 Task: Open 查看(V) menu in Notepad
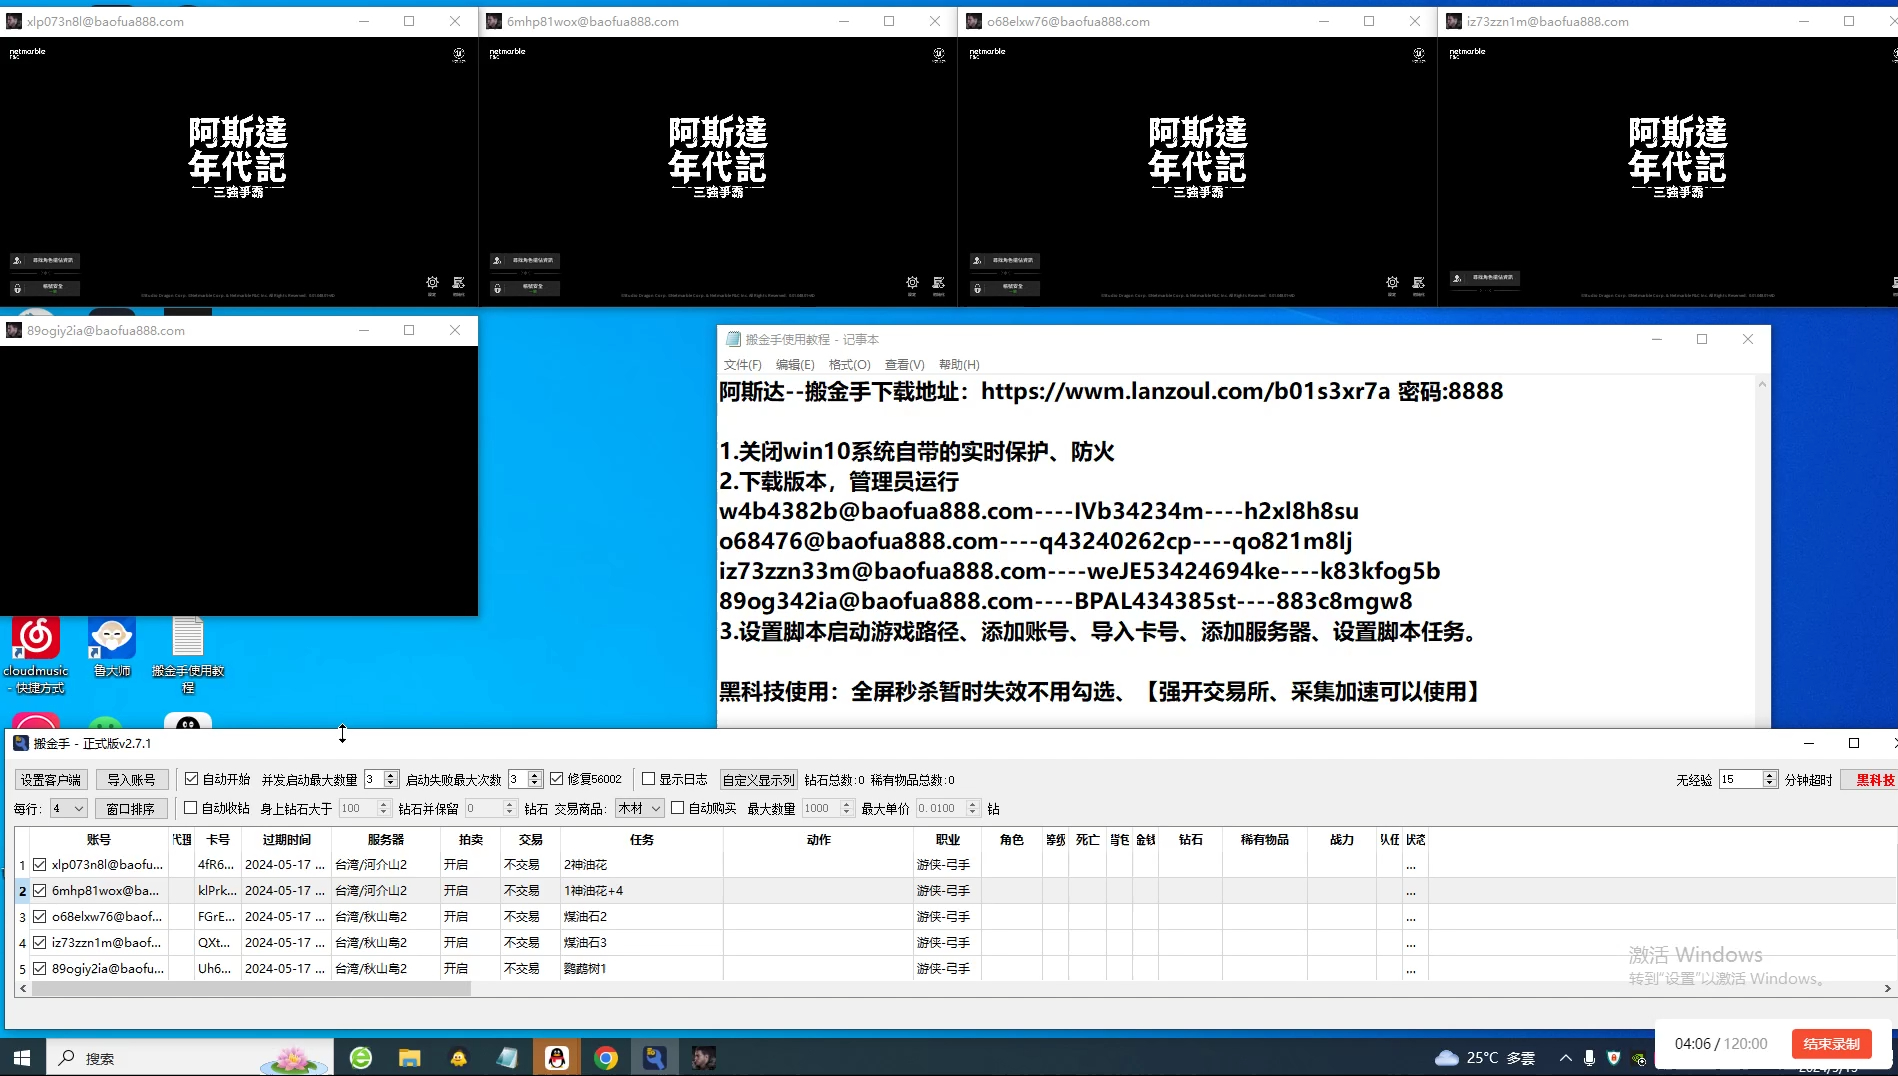click(904, 365)
